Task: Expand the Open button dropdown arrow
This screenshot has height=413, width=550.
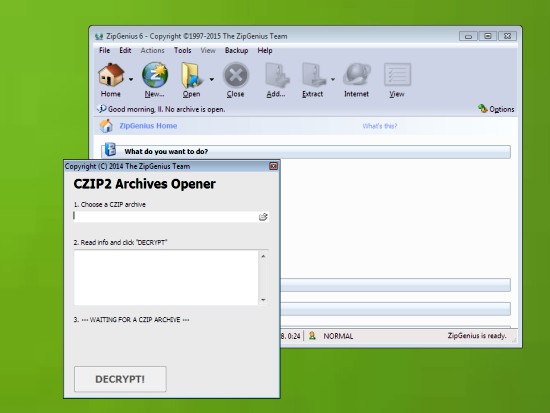Action: click(212, 80)
